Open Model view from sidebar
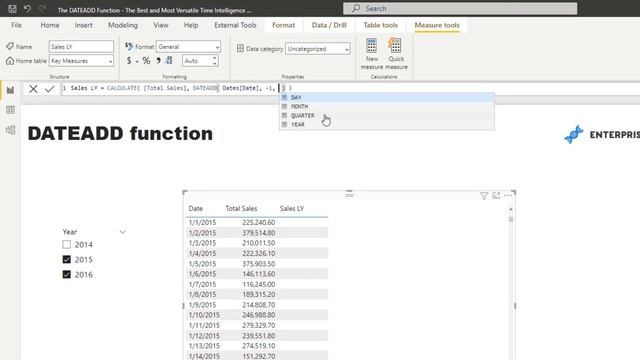Image resolution: width=640 pixels, height=360 pixels. pyautogui.click(x=10, y=130)
